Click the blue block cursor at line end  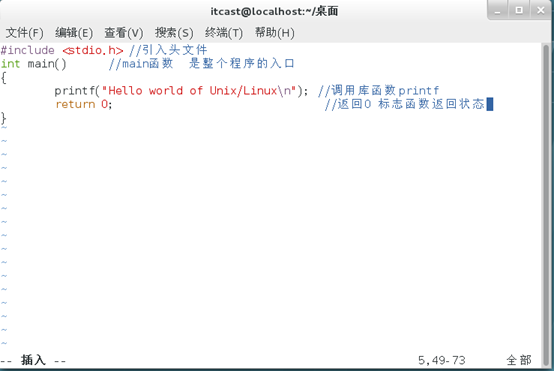click(490, 104)
